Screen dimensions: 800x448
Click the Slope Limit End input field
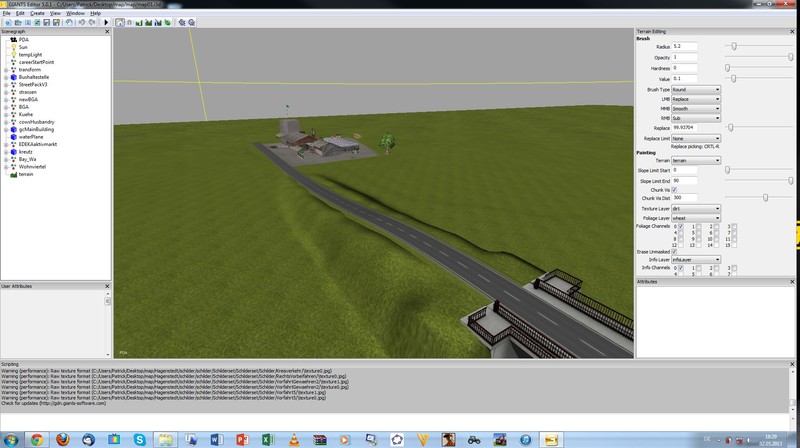(x=684, y=181)
